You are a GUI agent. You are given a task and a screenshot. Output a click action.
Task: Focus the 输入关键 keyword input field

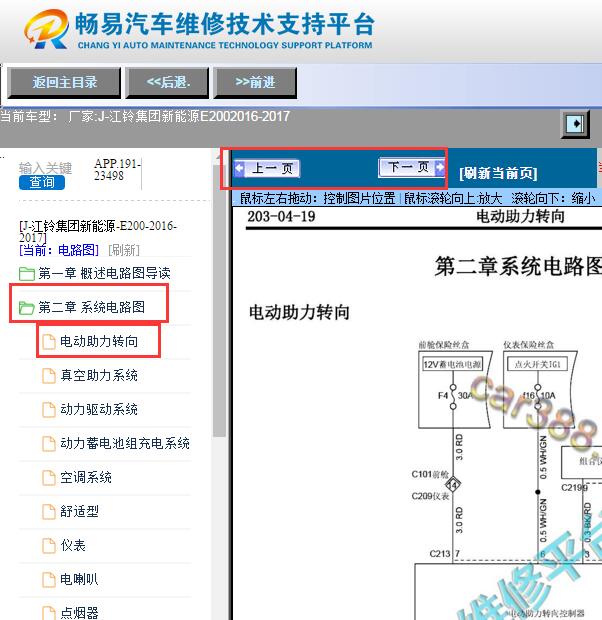(45, 168)
